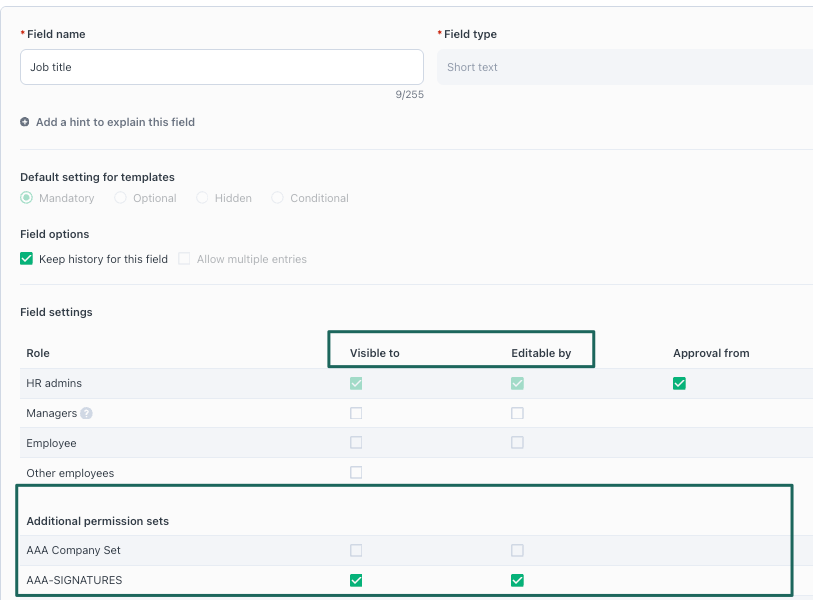Image resolution: width=813 pixels, height=600 pixels.
Task: Check Other employees Visible to checkbox
Action: point(356,473)
